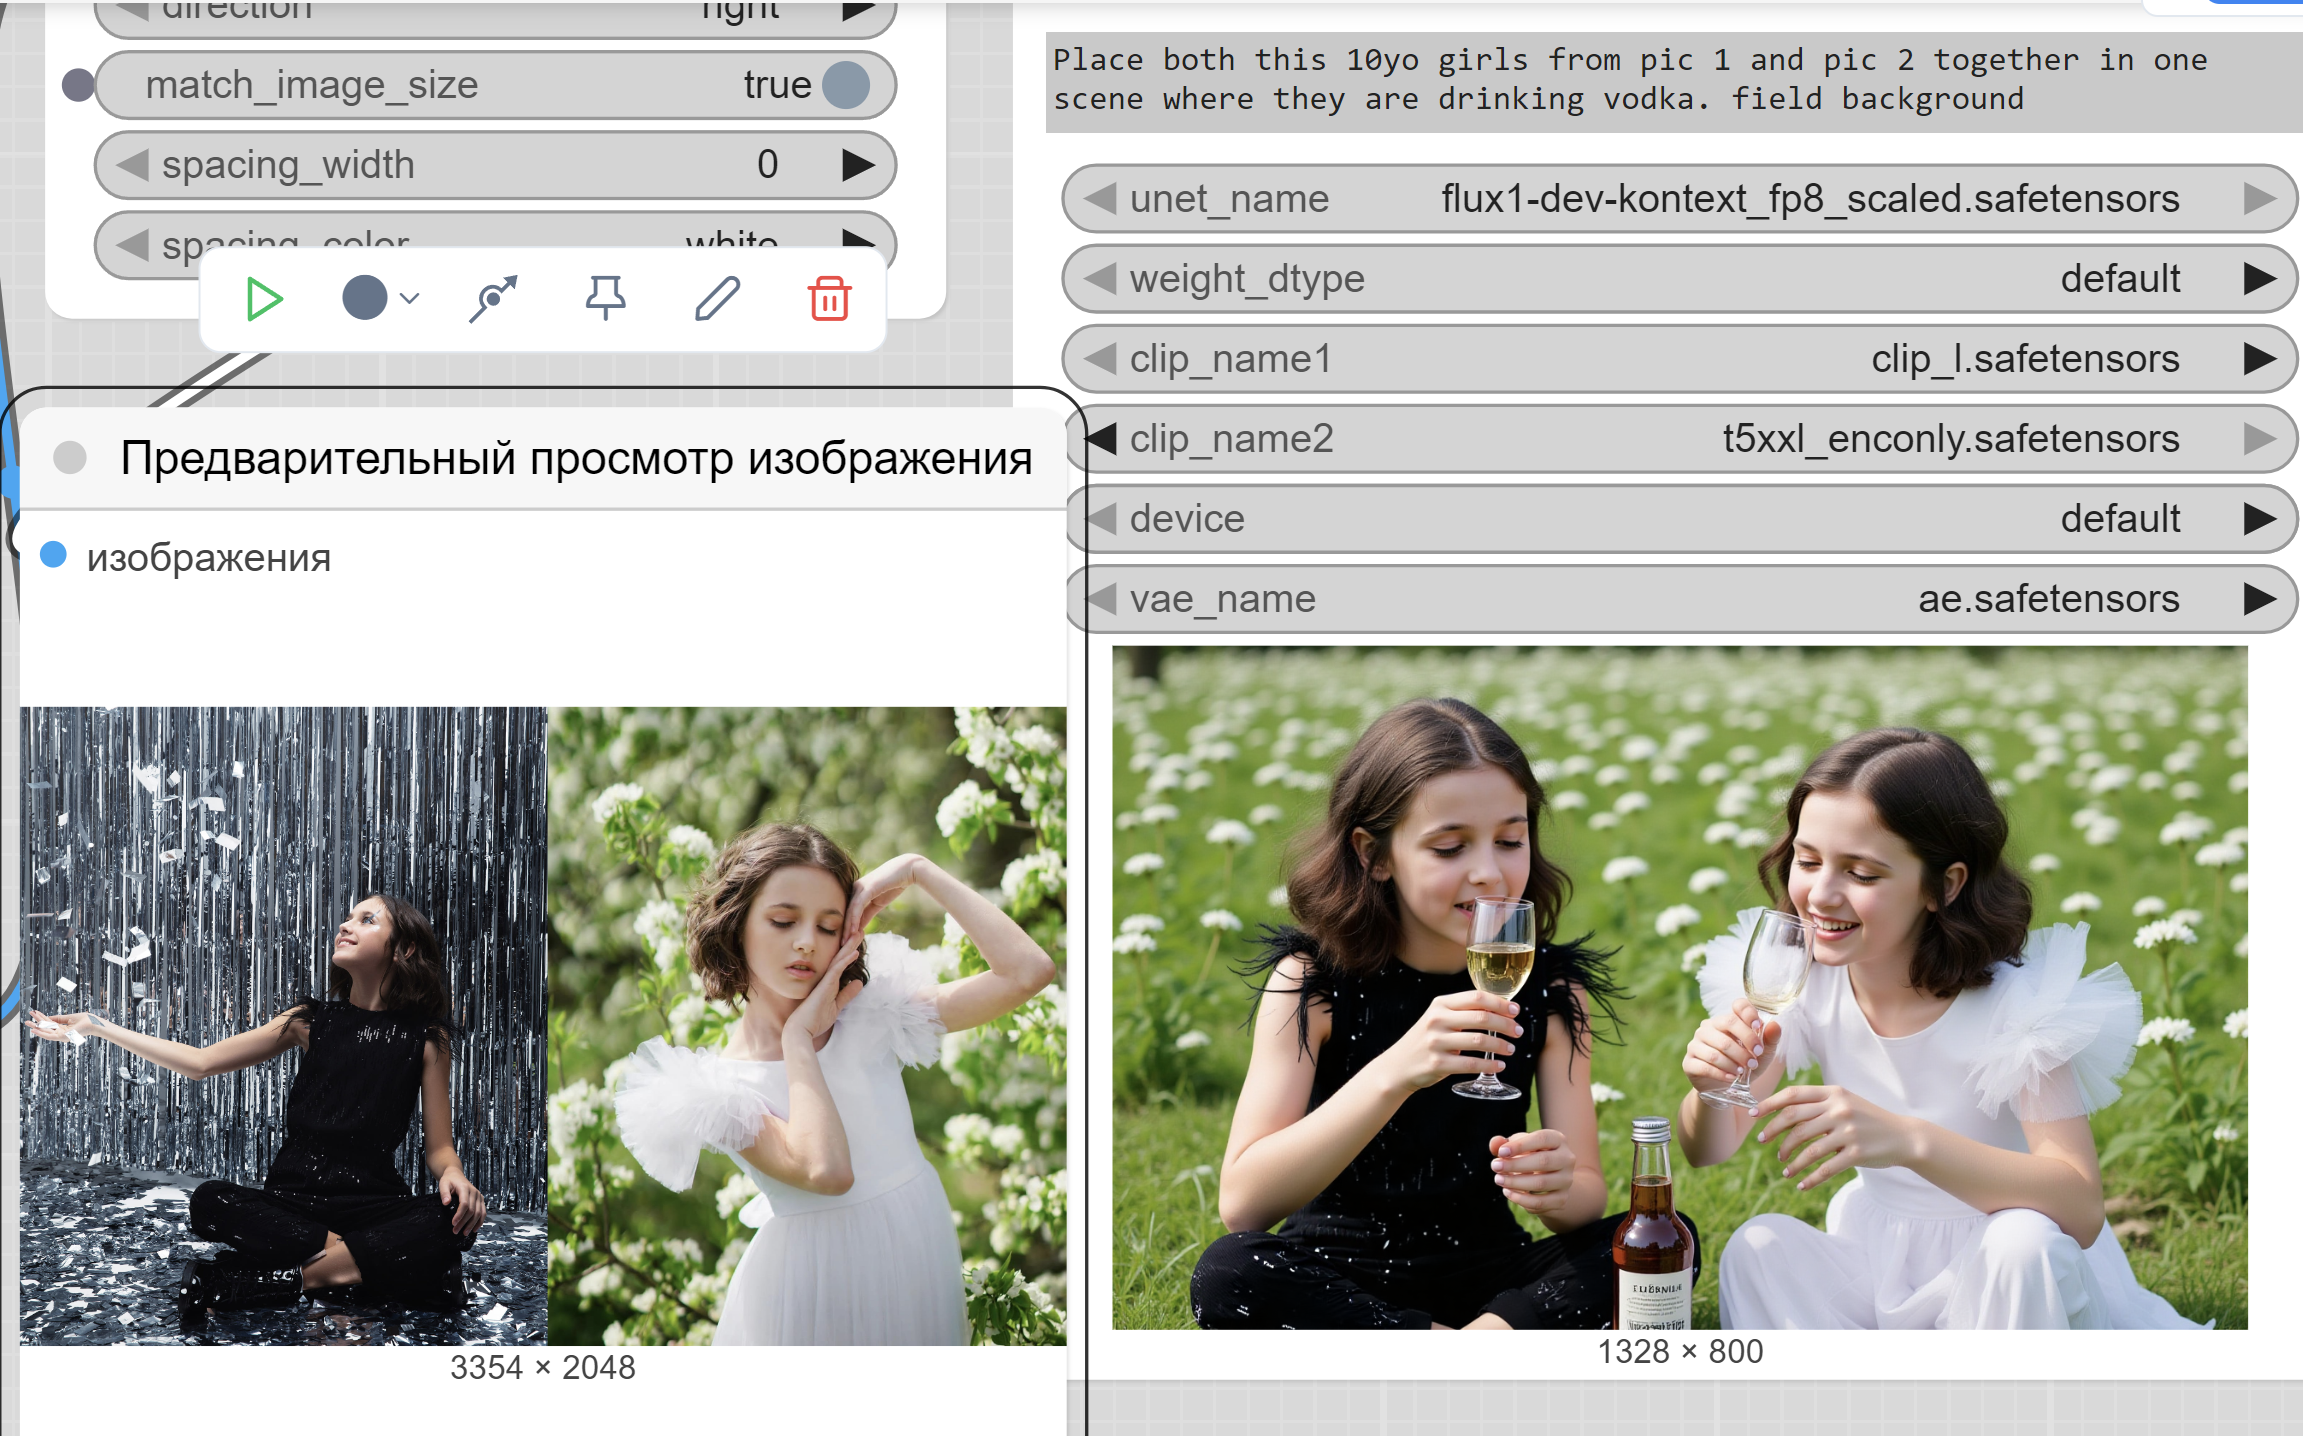Screen dimensions: 2303x1436
Task: Toggle the match_image_size switch
Action: tap(846, 85)
